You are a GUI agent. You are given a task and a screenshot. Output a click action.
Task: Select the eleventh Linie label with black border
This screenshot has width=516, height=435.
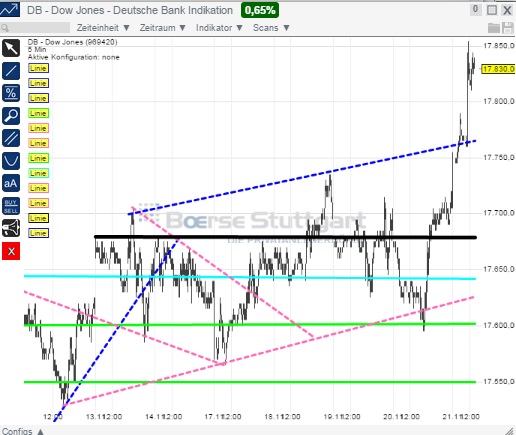tap(38, 218)
